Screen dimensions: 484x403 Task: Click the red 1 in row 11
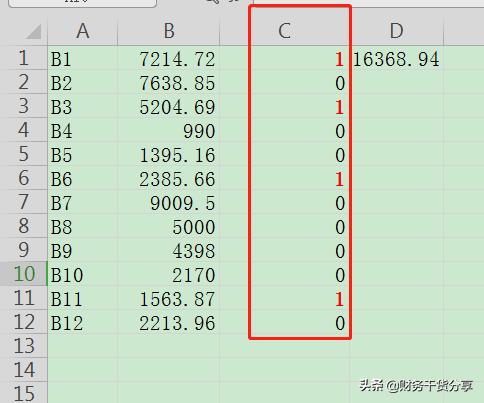coord(339,299)
